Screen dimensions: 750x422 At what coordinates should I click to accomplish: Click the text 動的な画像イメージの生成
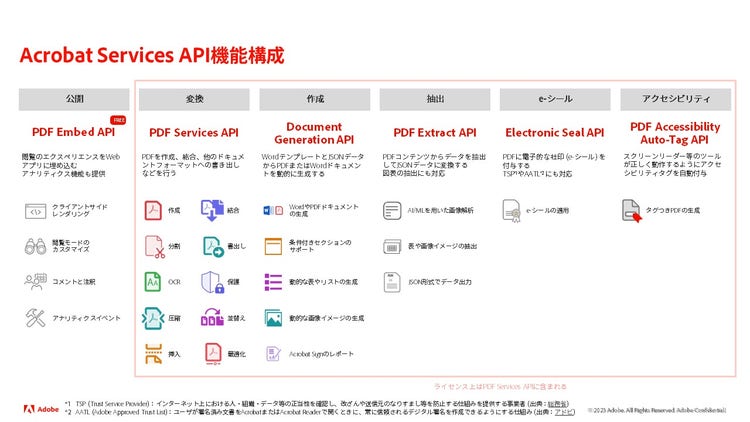point(326,318)
